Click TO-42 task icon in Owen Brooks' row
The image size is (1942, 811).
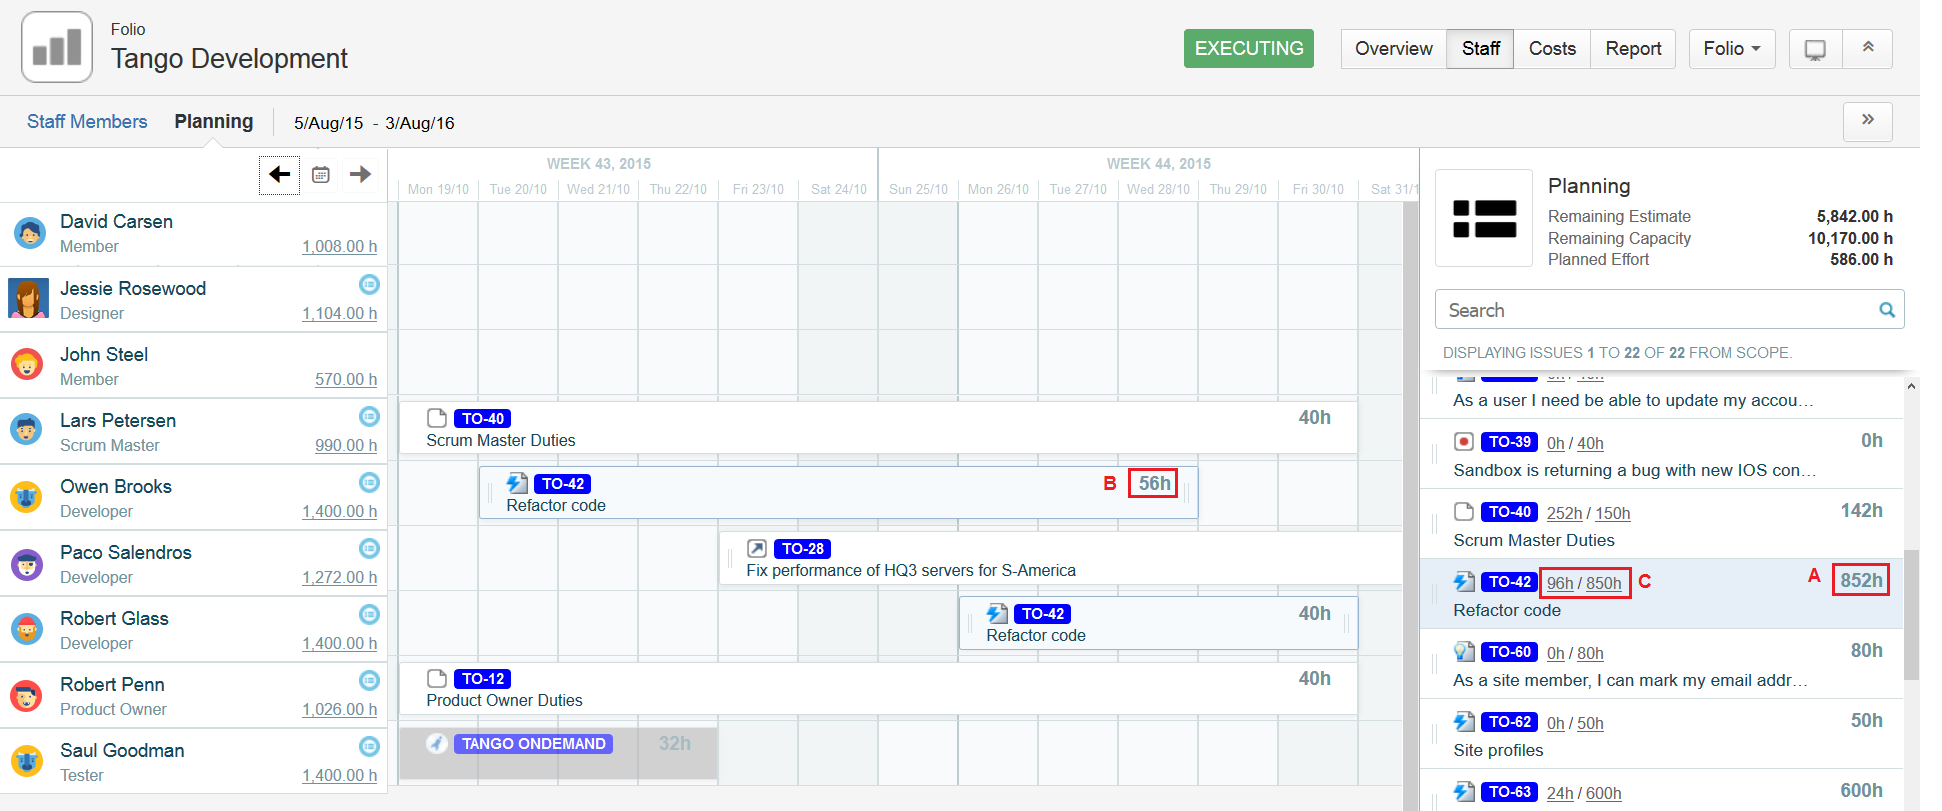517,484
